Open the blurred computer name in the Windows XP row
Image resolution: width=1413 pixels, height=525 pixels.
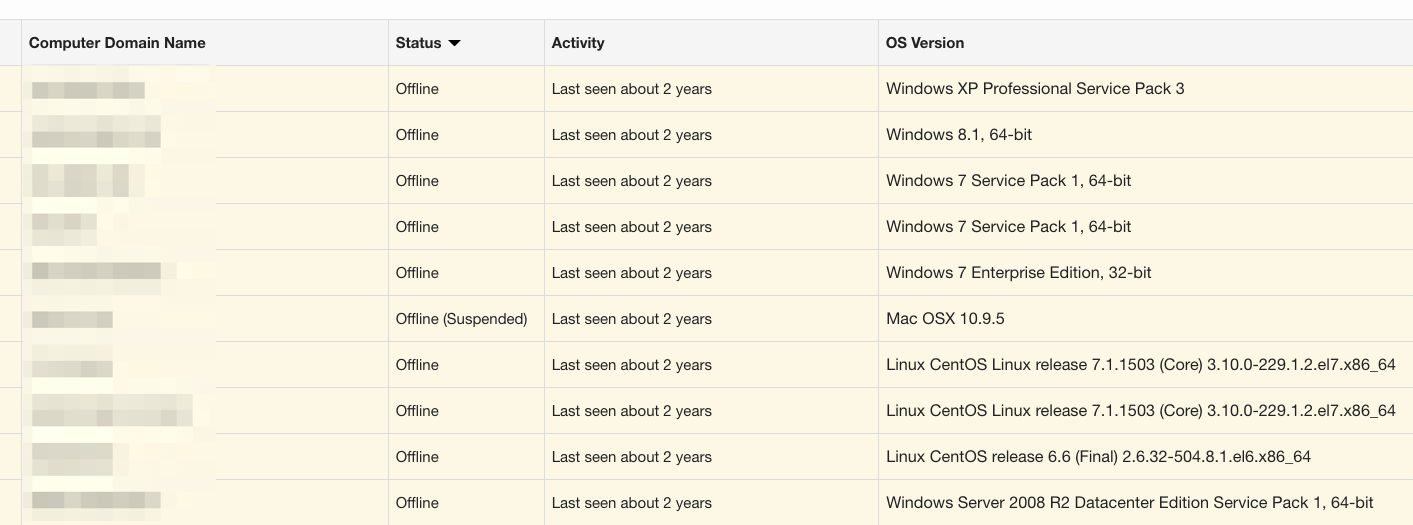pyautogui.click(x=88, y=90)
